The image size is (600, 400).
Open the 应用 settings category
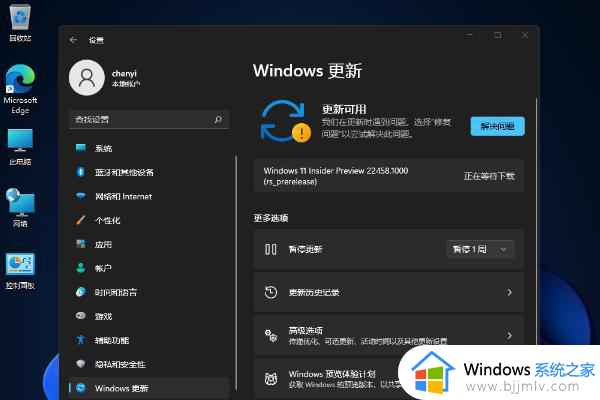pos(149,244)
